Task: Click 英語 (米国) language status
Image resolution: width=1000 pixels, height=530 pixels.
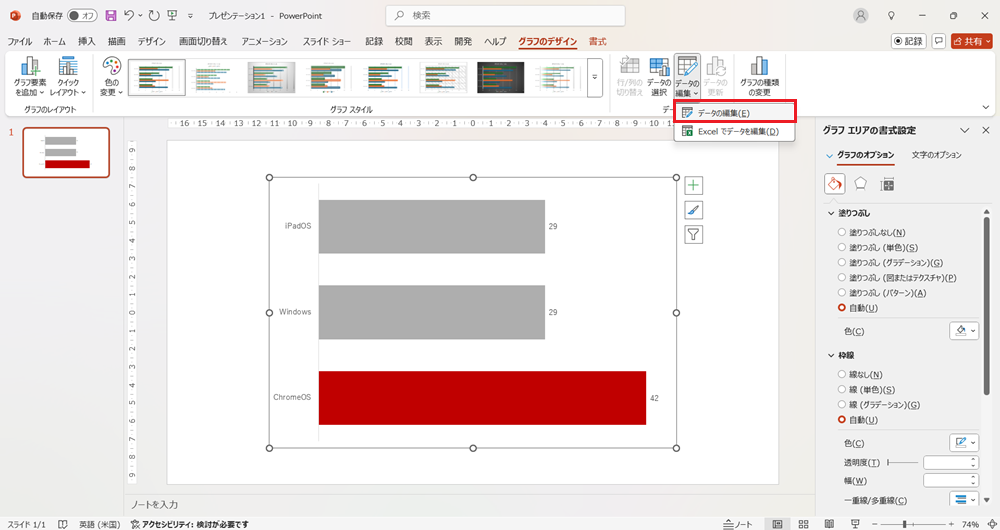Action: pos(99,524)
